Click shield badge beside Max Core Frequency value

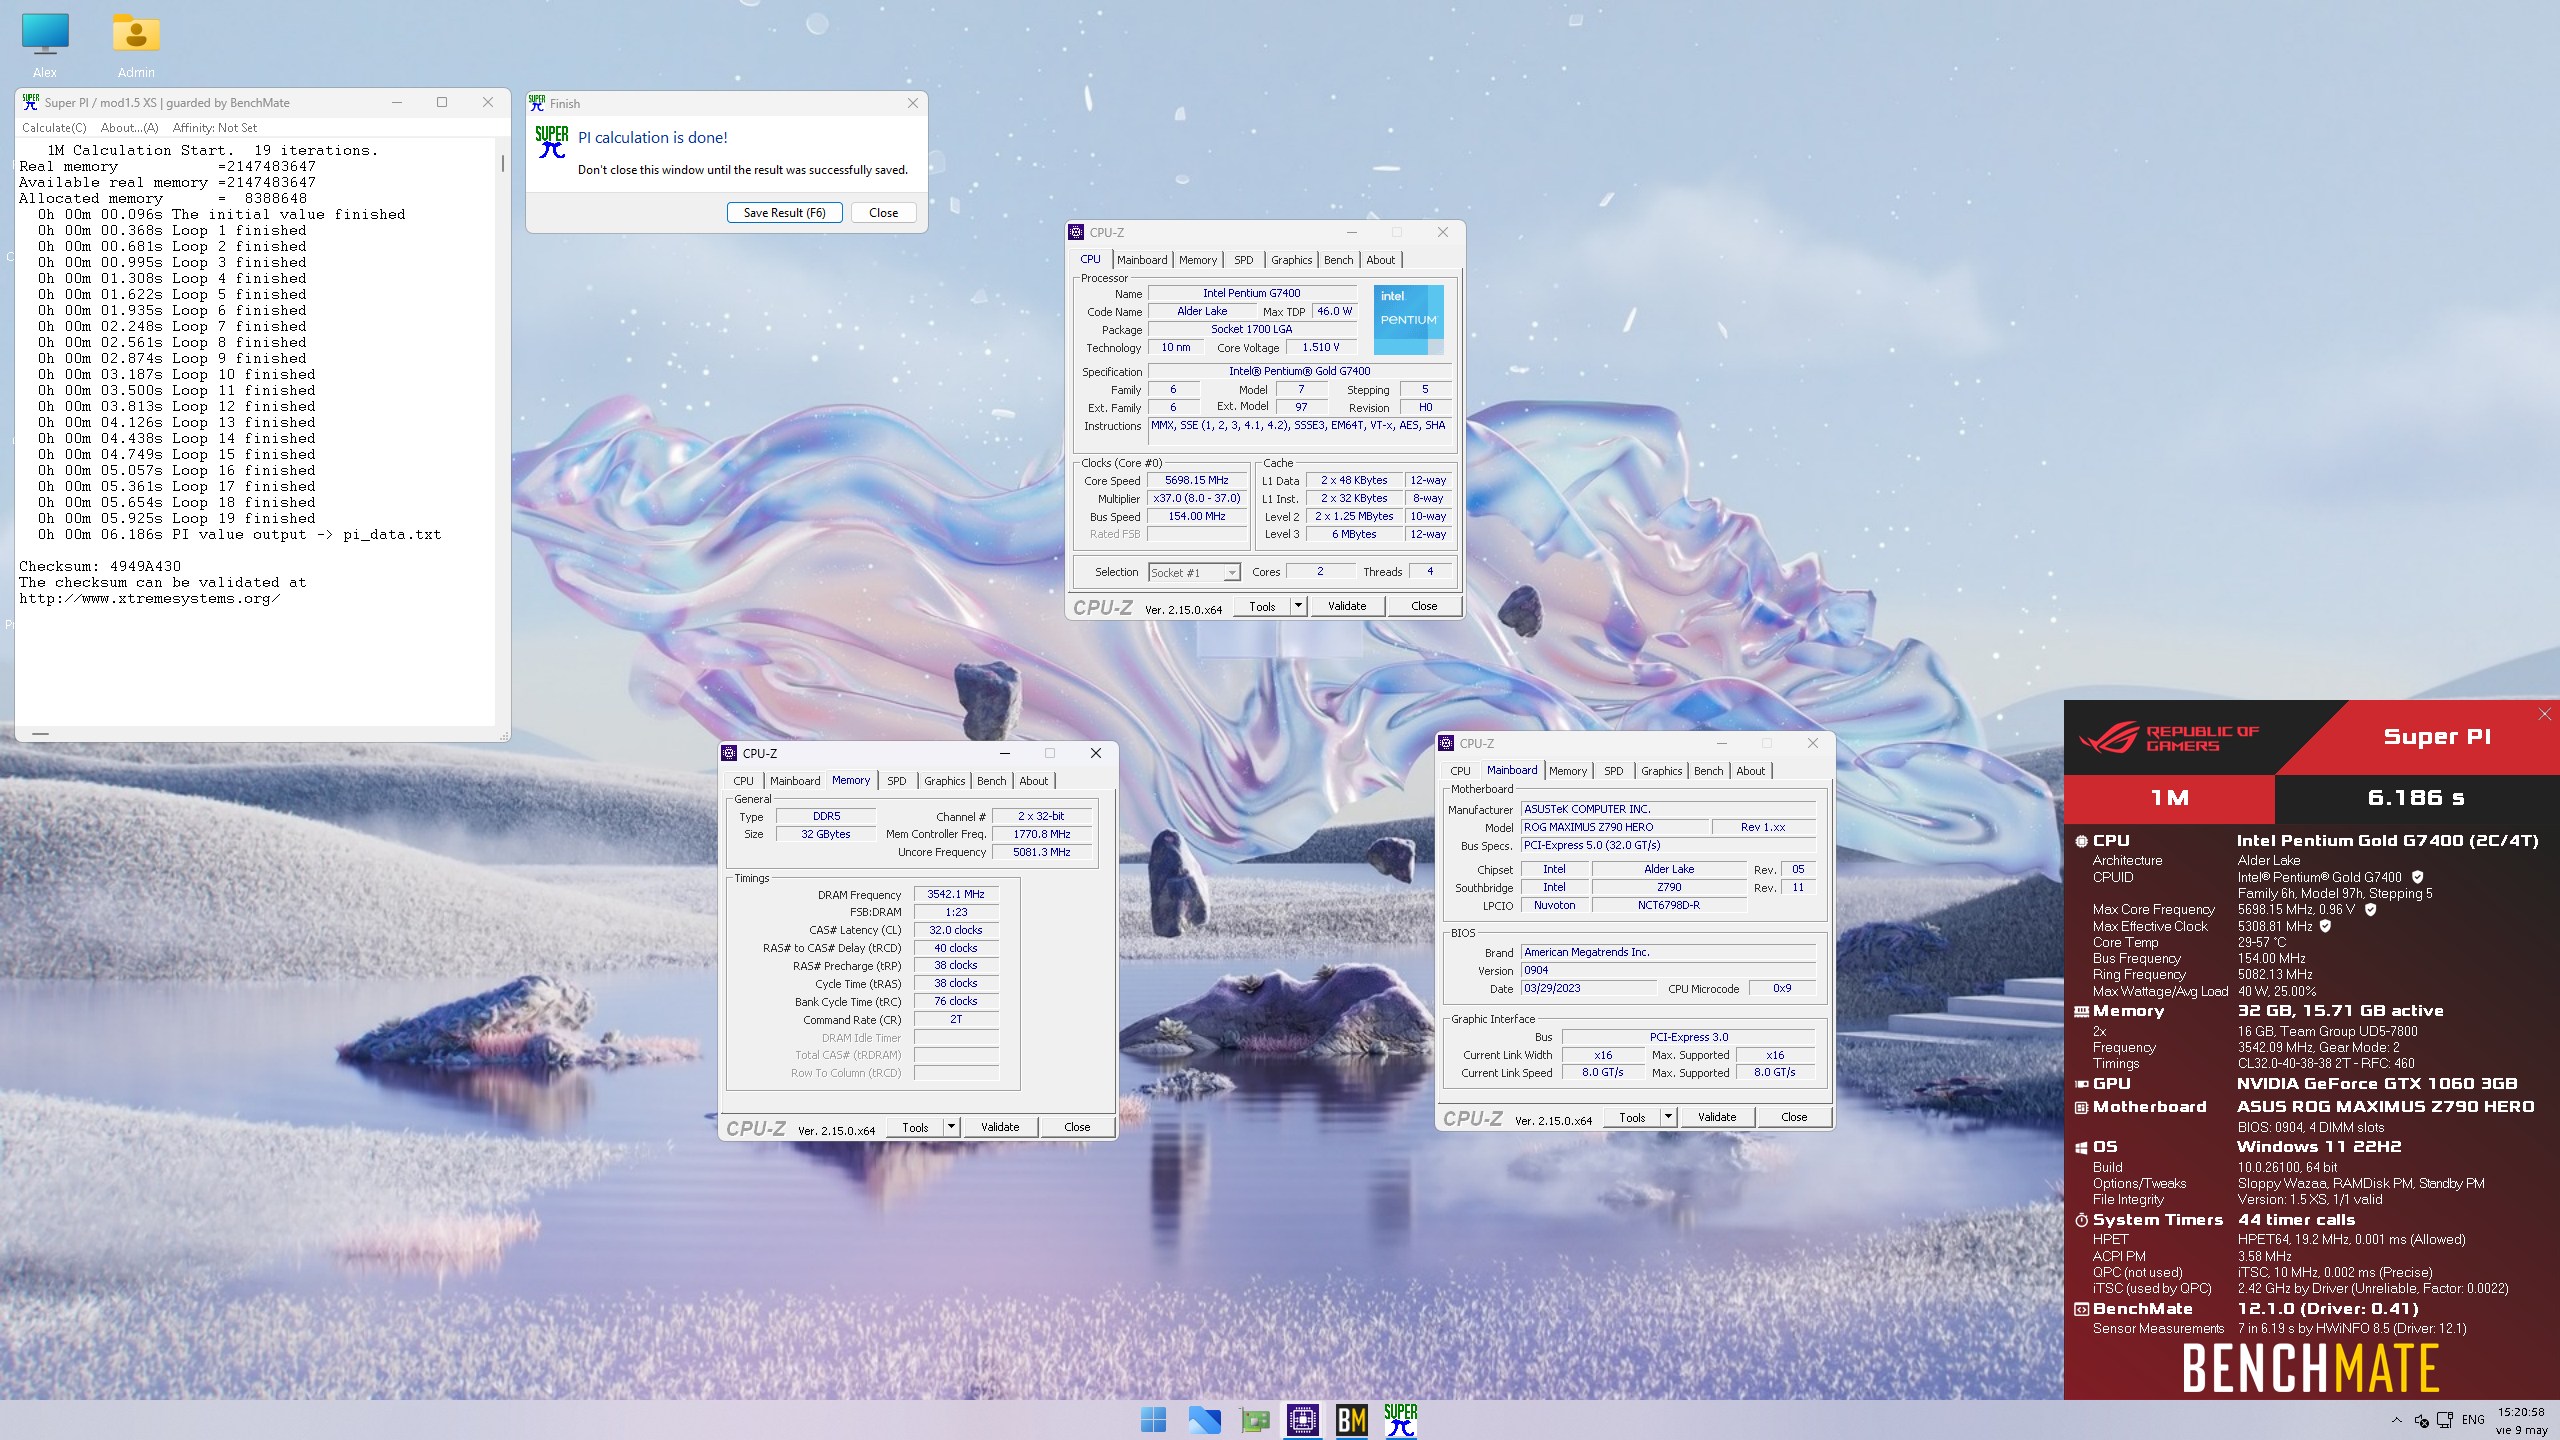click(x=2370, y=910)
